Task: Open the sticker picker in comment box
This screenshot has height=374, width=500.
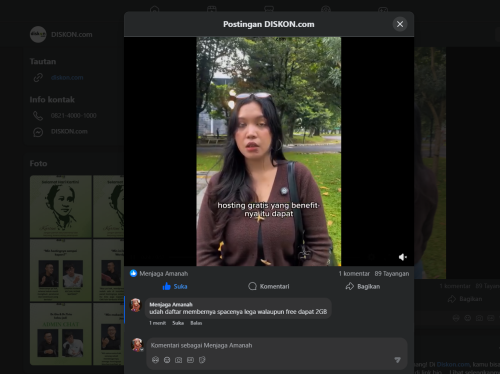Action: click(x=202, y=360)
